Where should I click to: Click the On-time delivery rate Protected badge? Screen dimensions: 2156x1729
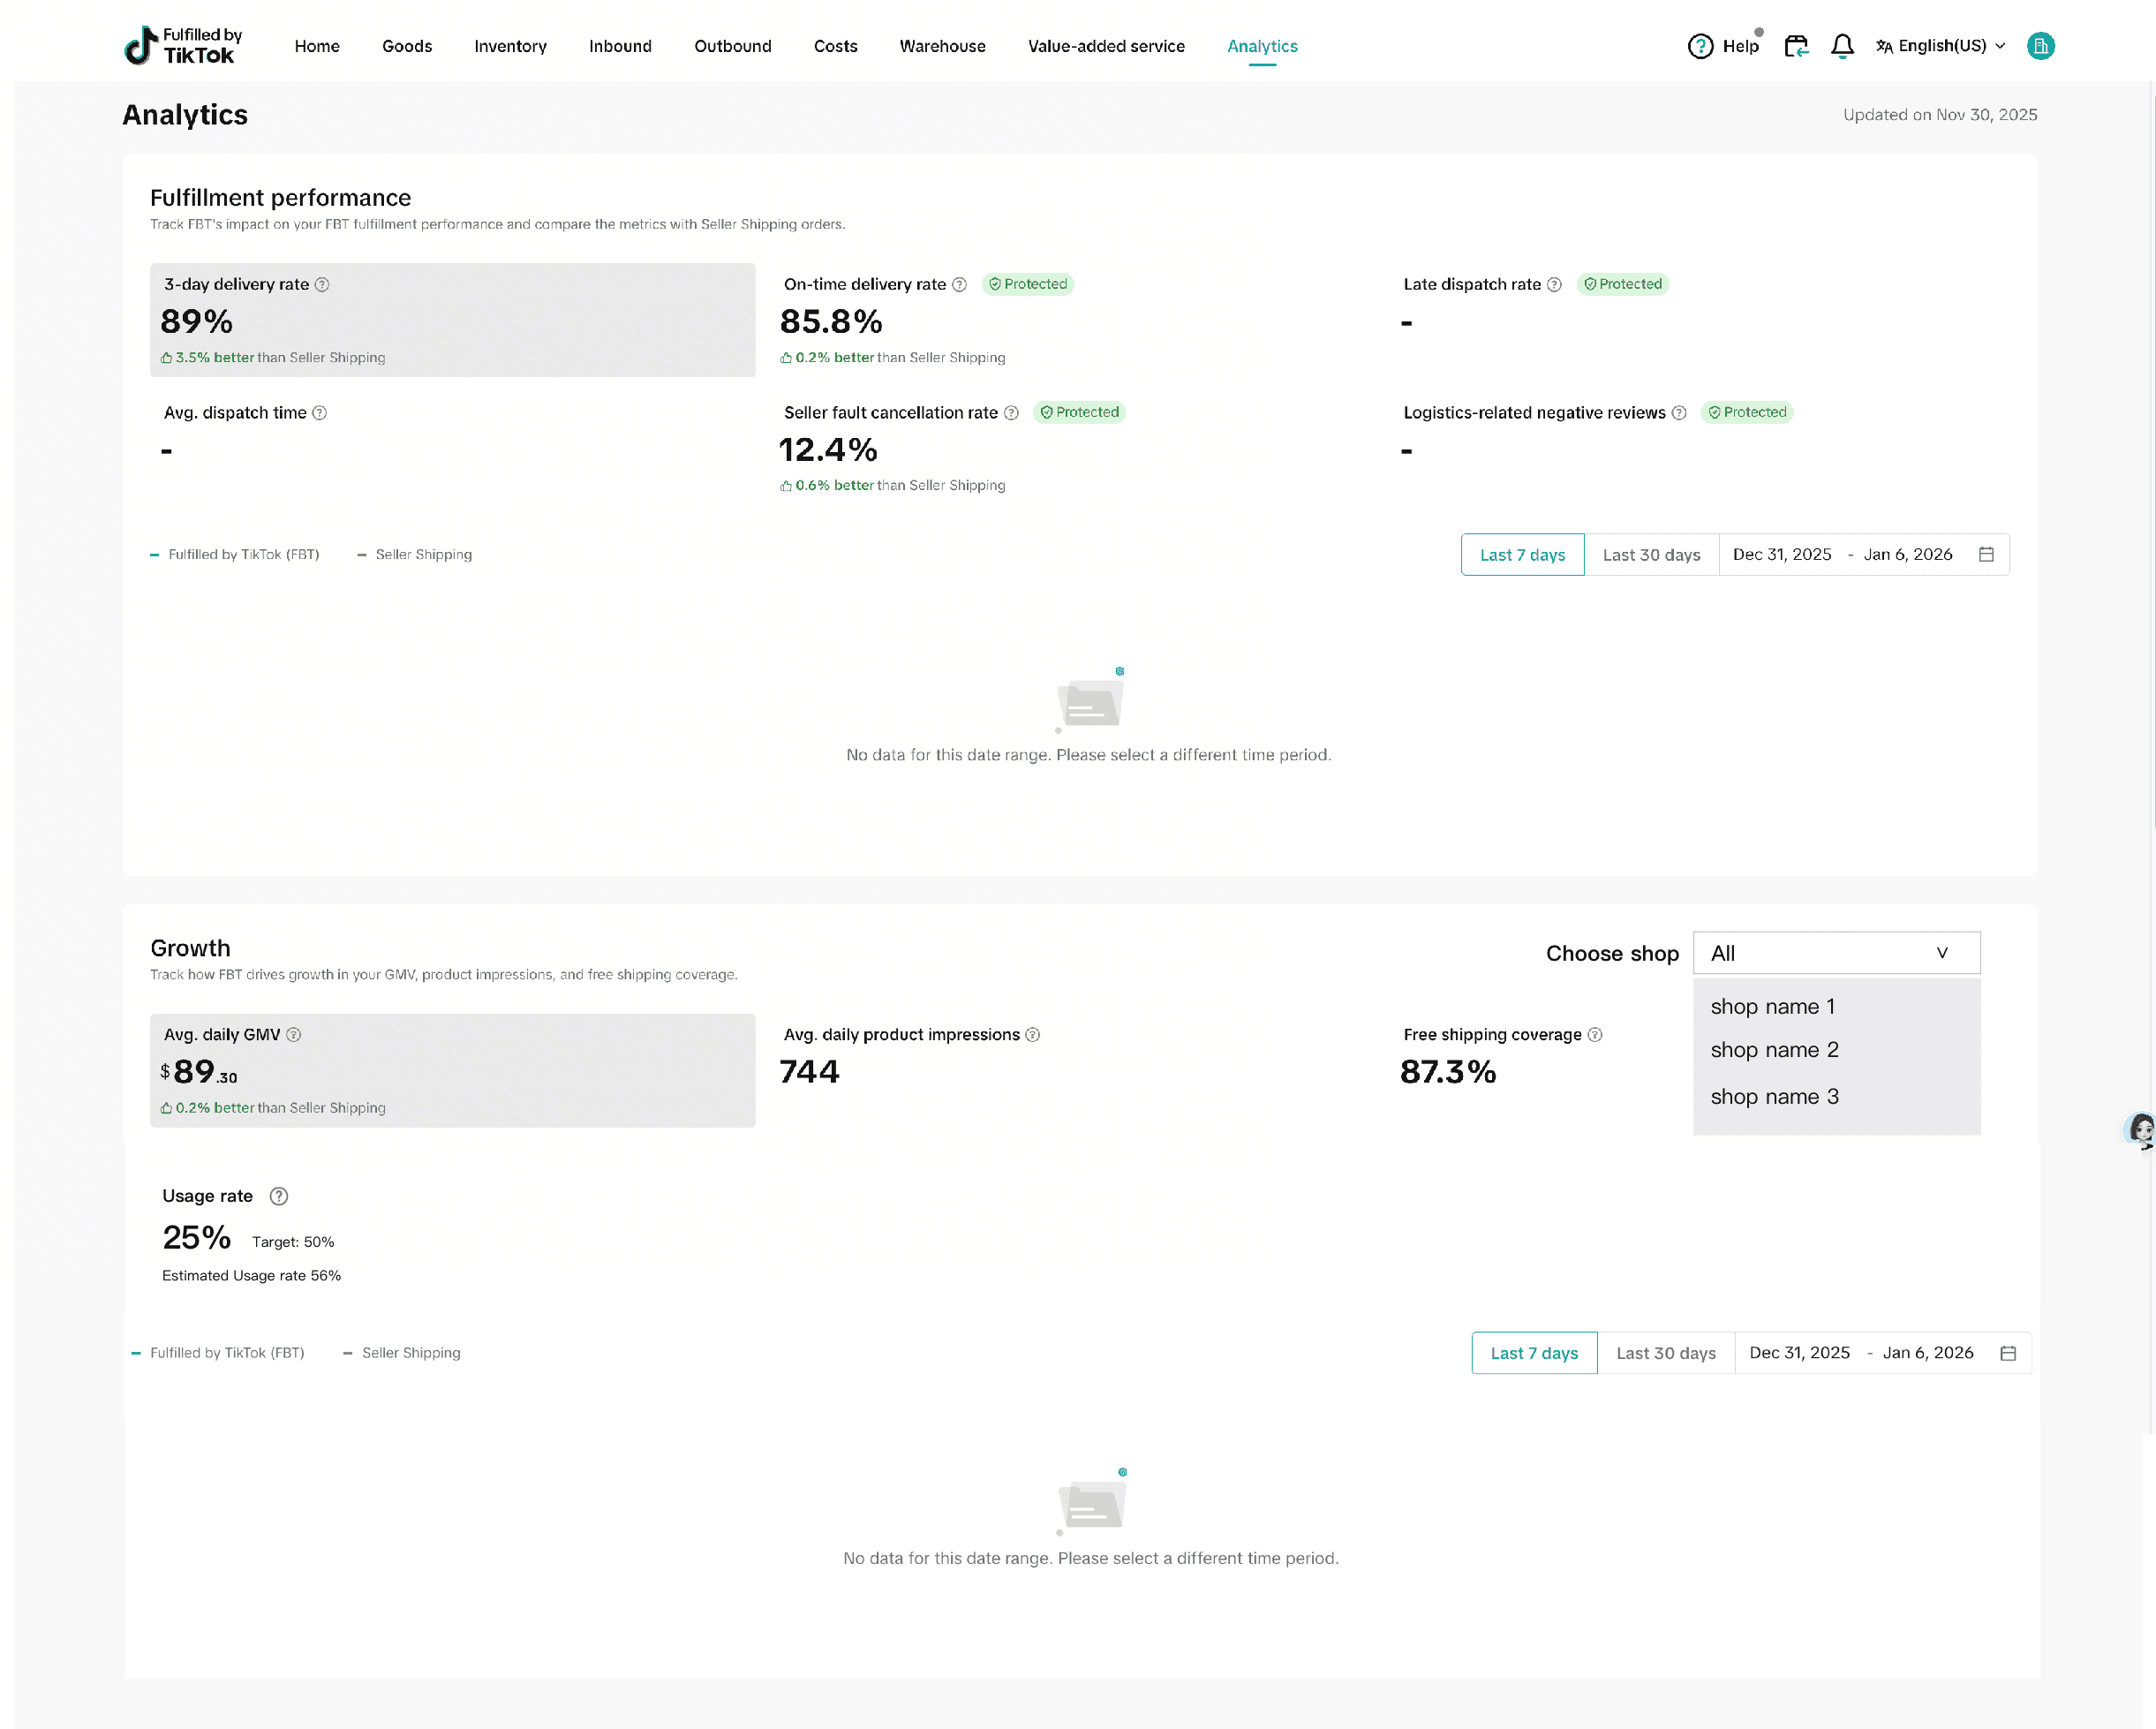click(x=1027, y=285)
